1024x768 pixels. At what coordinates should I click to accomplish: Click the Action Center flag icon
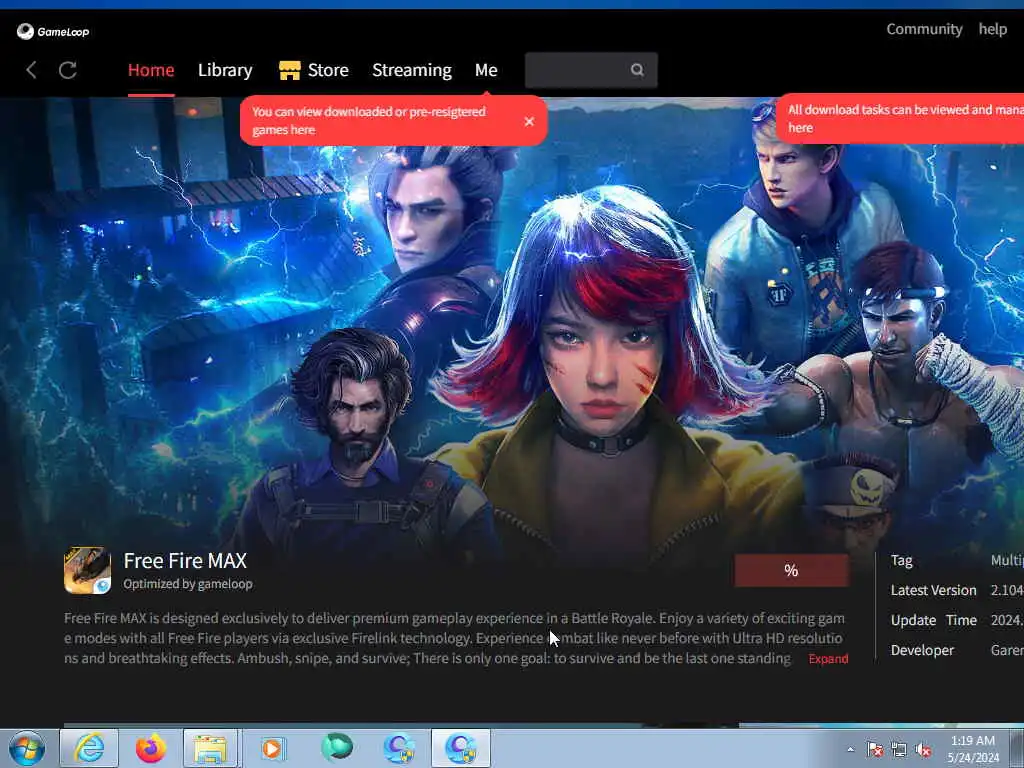pos(874,750)
